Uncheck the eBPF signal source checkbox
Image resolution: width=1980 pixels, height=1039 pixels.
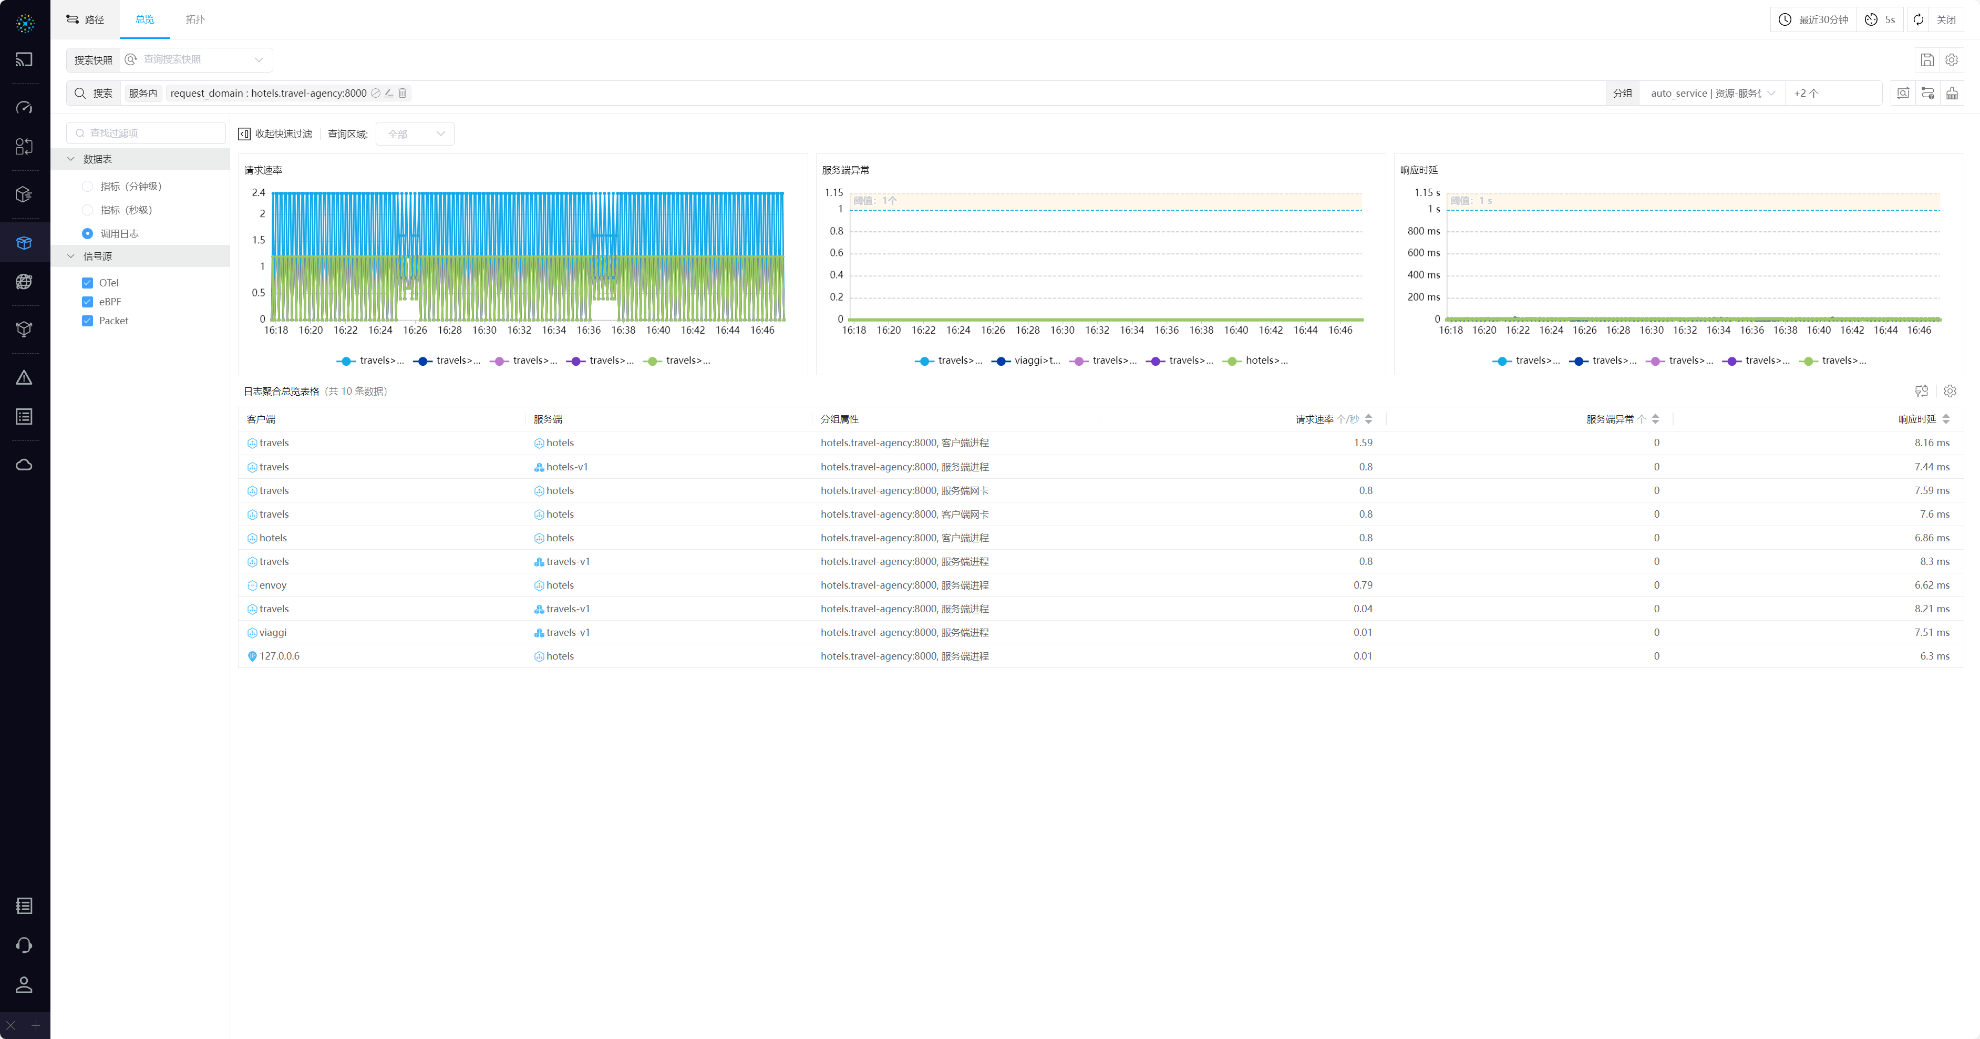point(87,302)
